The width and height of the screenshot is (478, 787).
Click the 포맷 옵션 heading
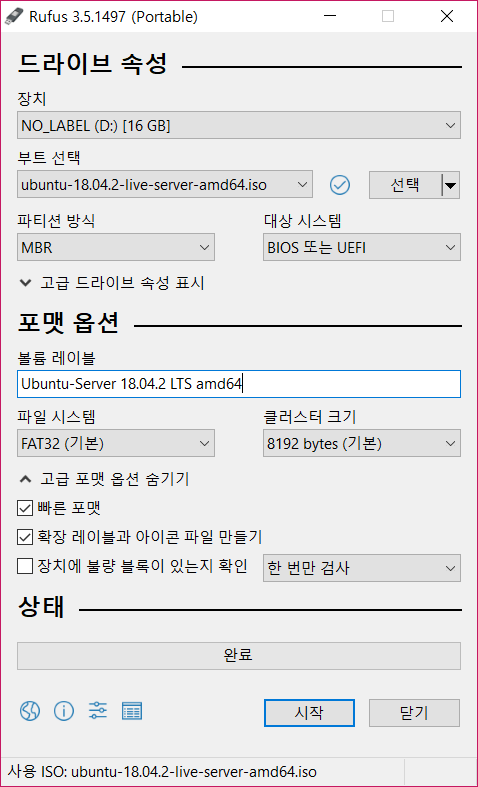(x=68, y=324)
